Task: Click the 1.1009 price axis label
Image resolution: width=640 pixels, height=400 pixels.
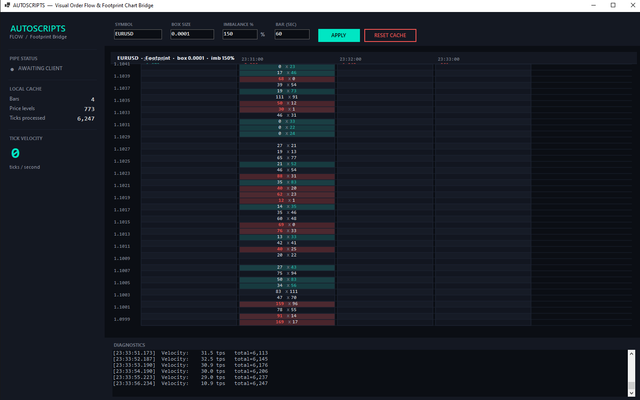Action: click(x=122, y=258)
